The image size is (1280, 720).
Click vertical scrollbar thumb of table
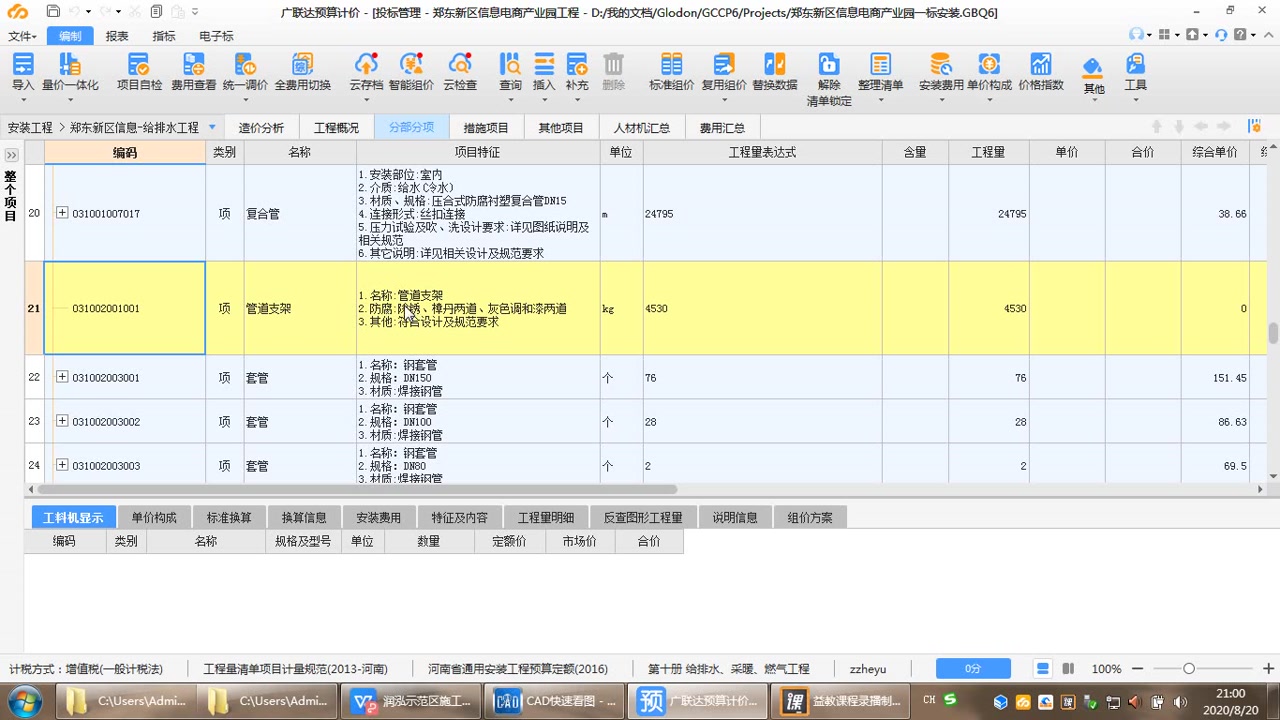coord(1273,333)
